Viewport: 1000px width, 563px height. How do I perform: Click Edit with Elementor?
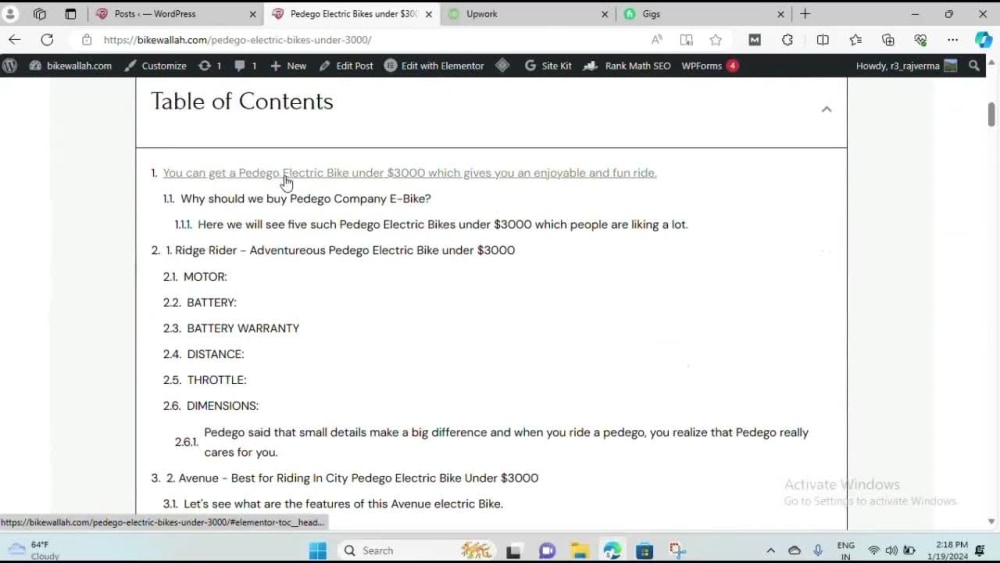click(434, 66)
